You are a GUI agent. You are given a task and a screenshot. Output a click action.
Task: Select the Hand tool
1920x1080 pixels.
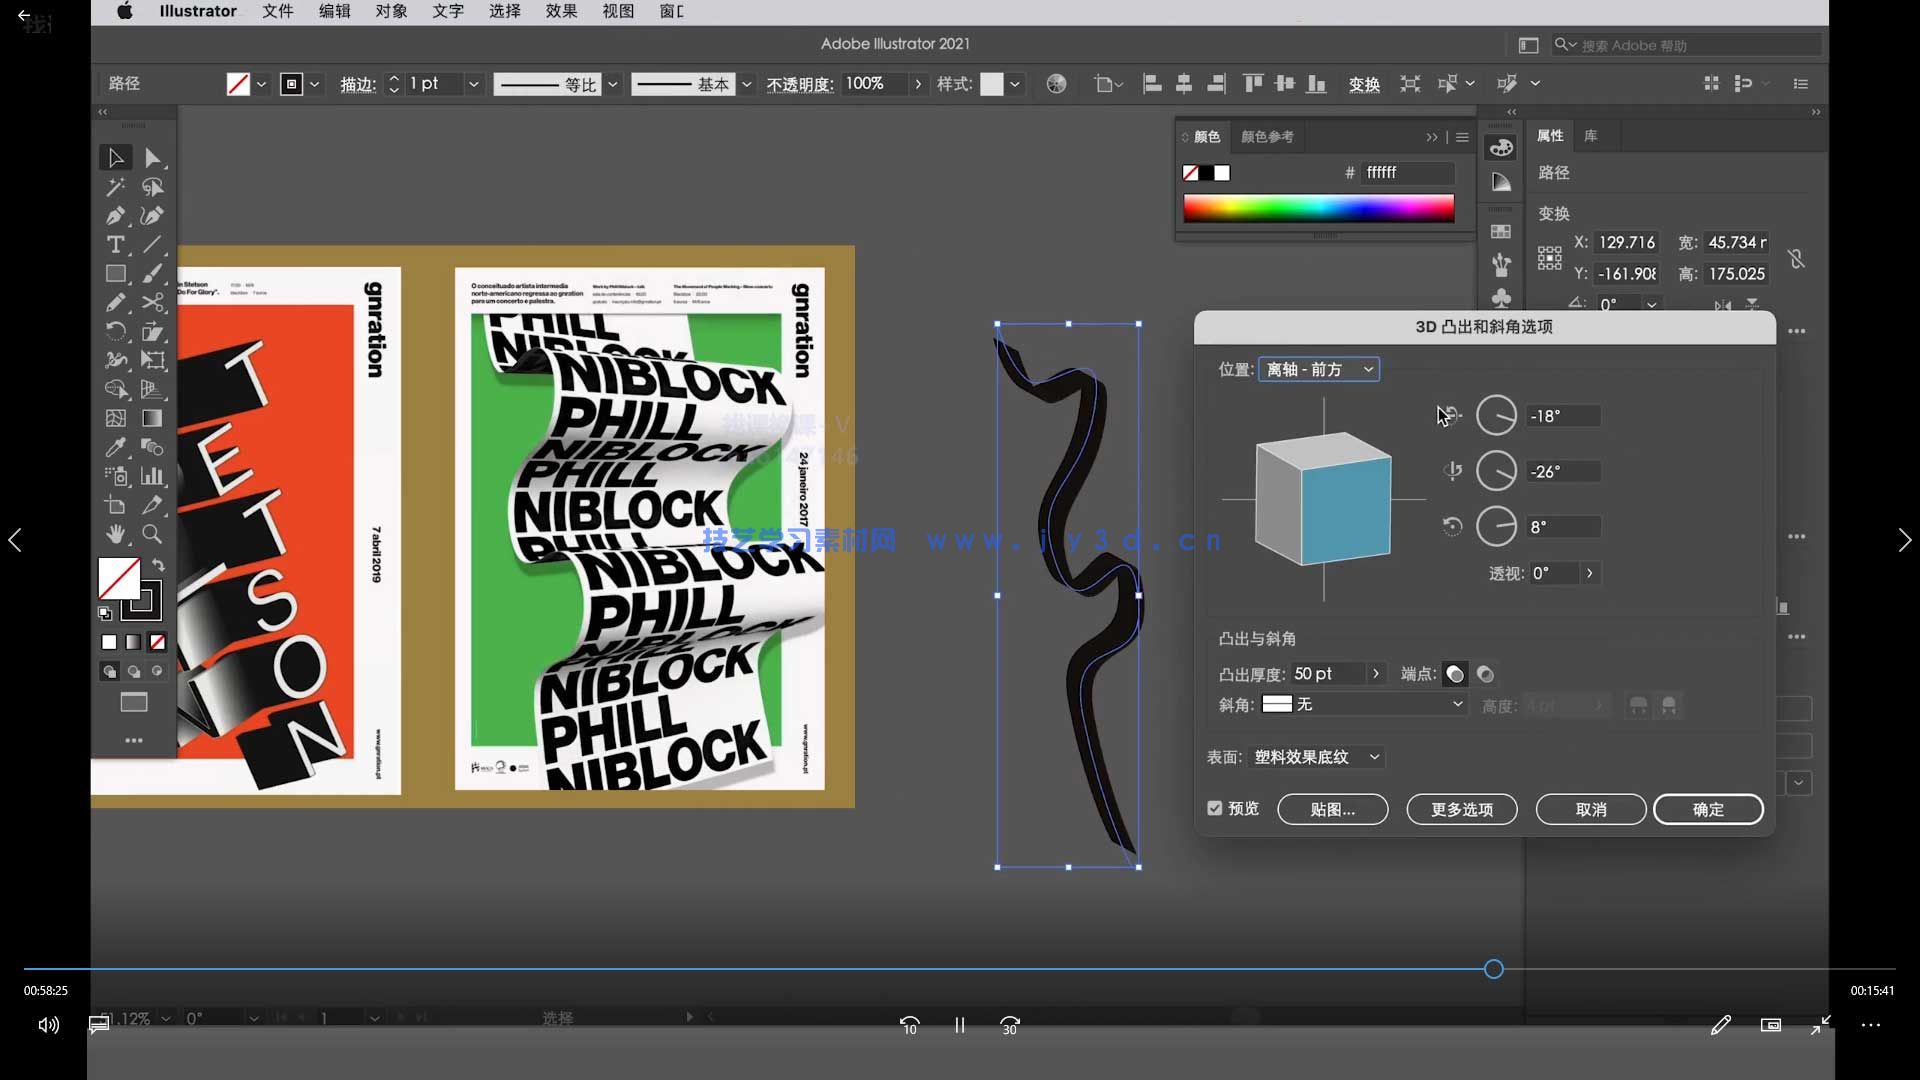tap(115, 534)
